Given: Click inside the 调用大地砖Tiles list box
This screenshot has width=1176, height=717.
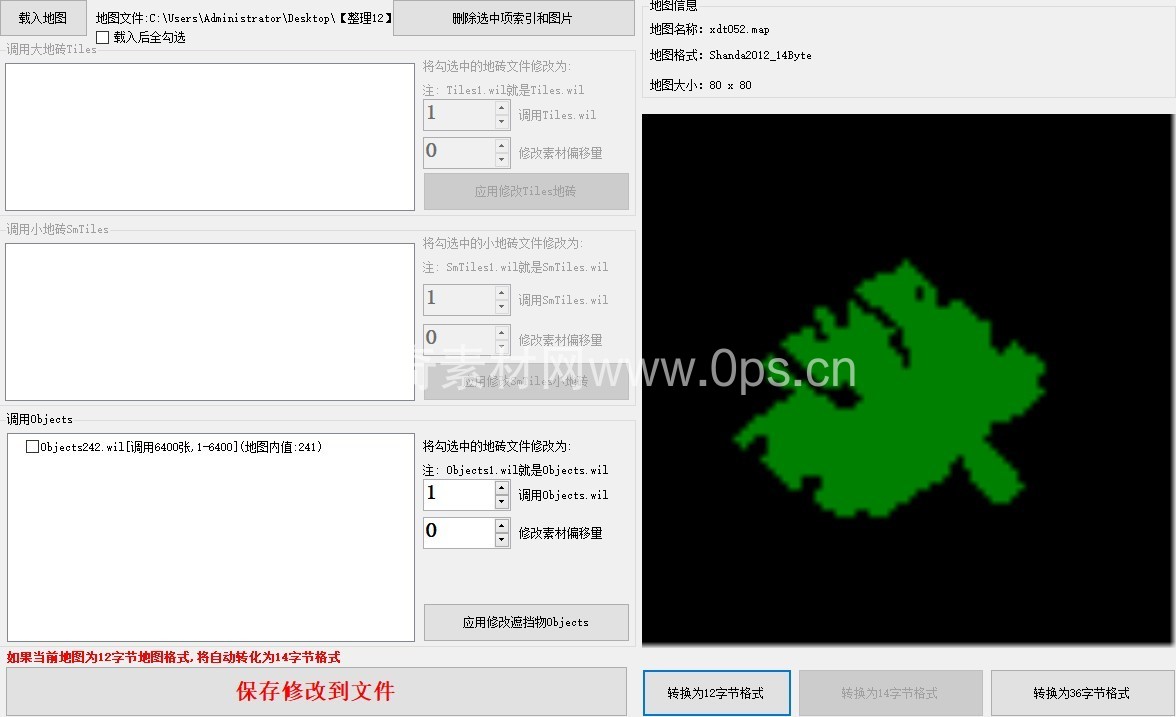Looking at the screenshot, I should 210,137.
